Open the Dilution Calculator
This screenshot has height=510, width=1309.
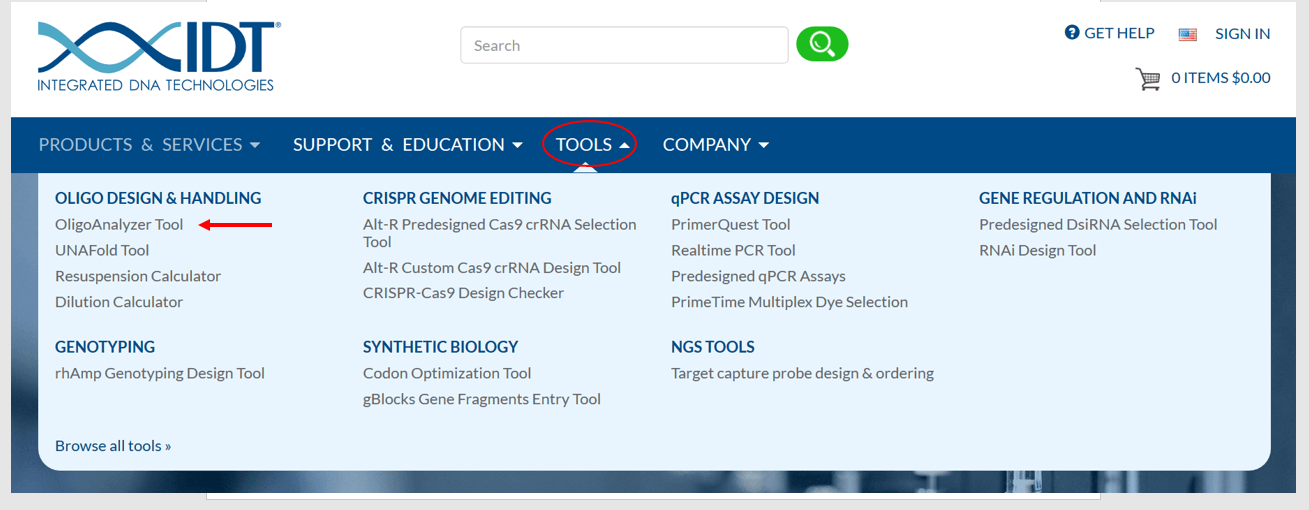pyautogui.click(x=119, y=302)
